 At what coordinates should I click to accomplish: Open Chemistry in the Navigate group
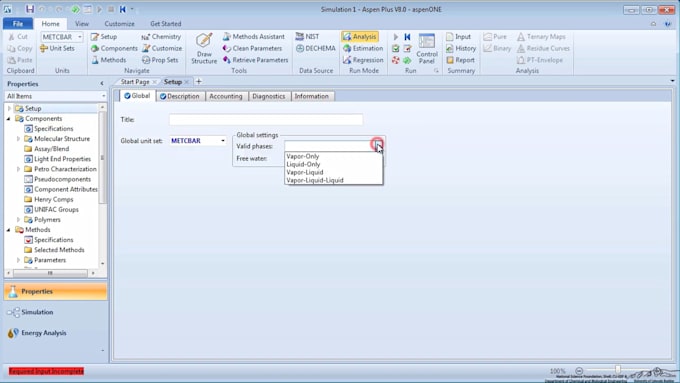click(x=161, y=37)
